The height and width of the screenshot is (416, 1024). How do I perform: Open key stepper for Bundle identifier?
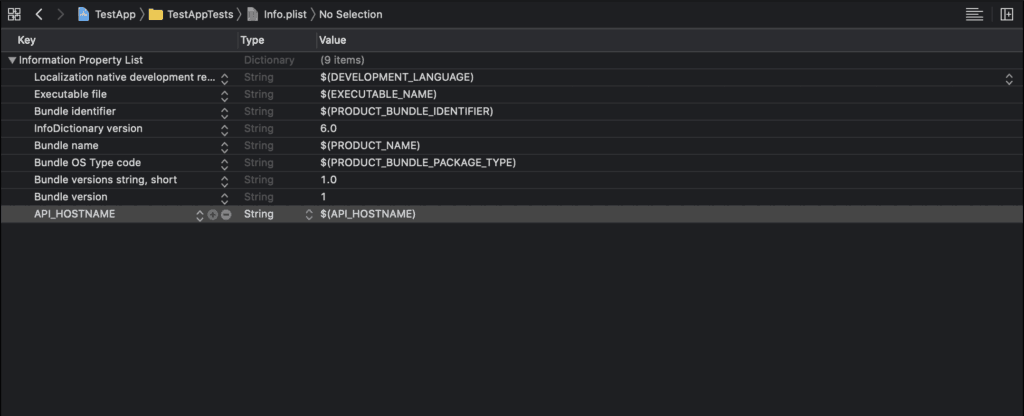[225, 112]
